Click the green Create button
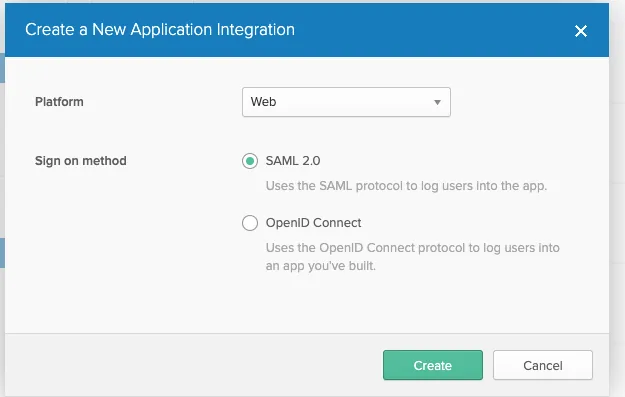The width and height of the screenshot is (625, 397). coord(432,365)
